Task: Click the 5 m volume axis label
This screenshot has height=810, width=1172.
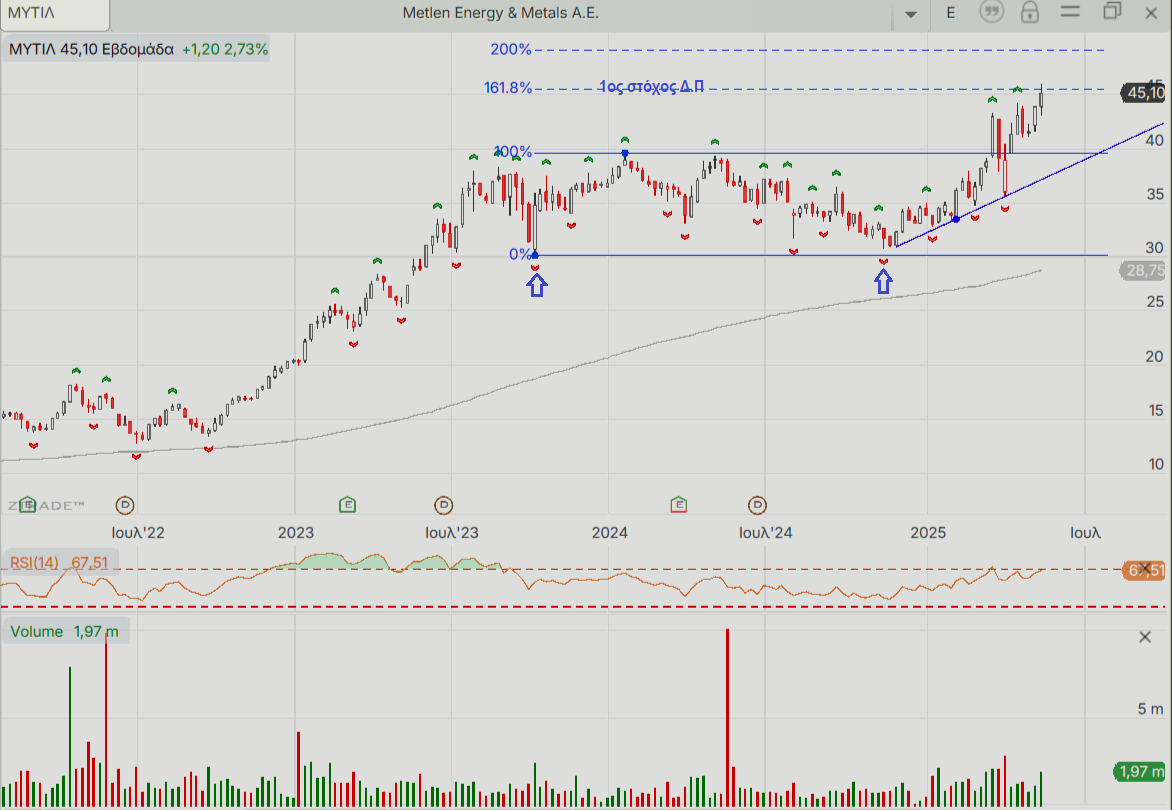Action: click(x=1150, y=708)
